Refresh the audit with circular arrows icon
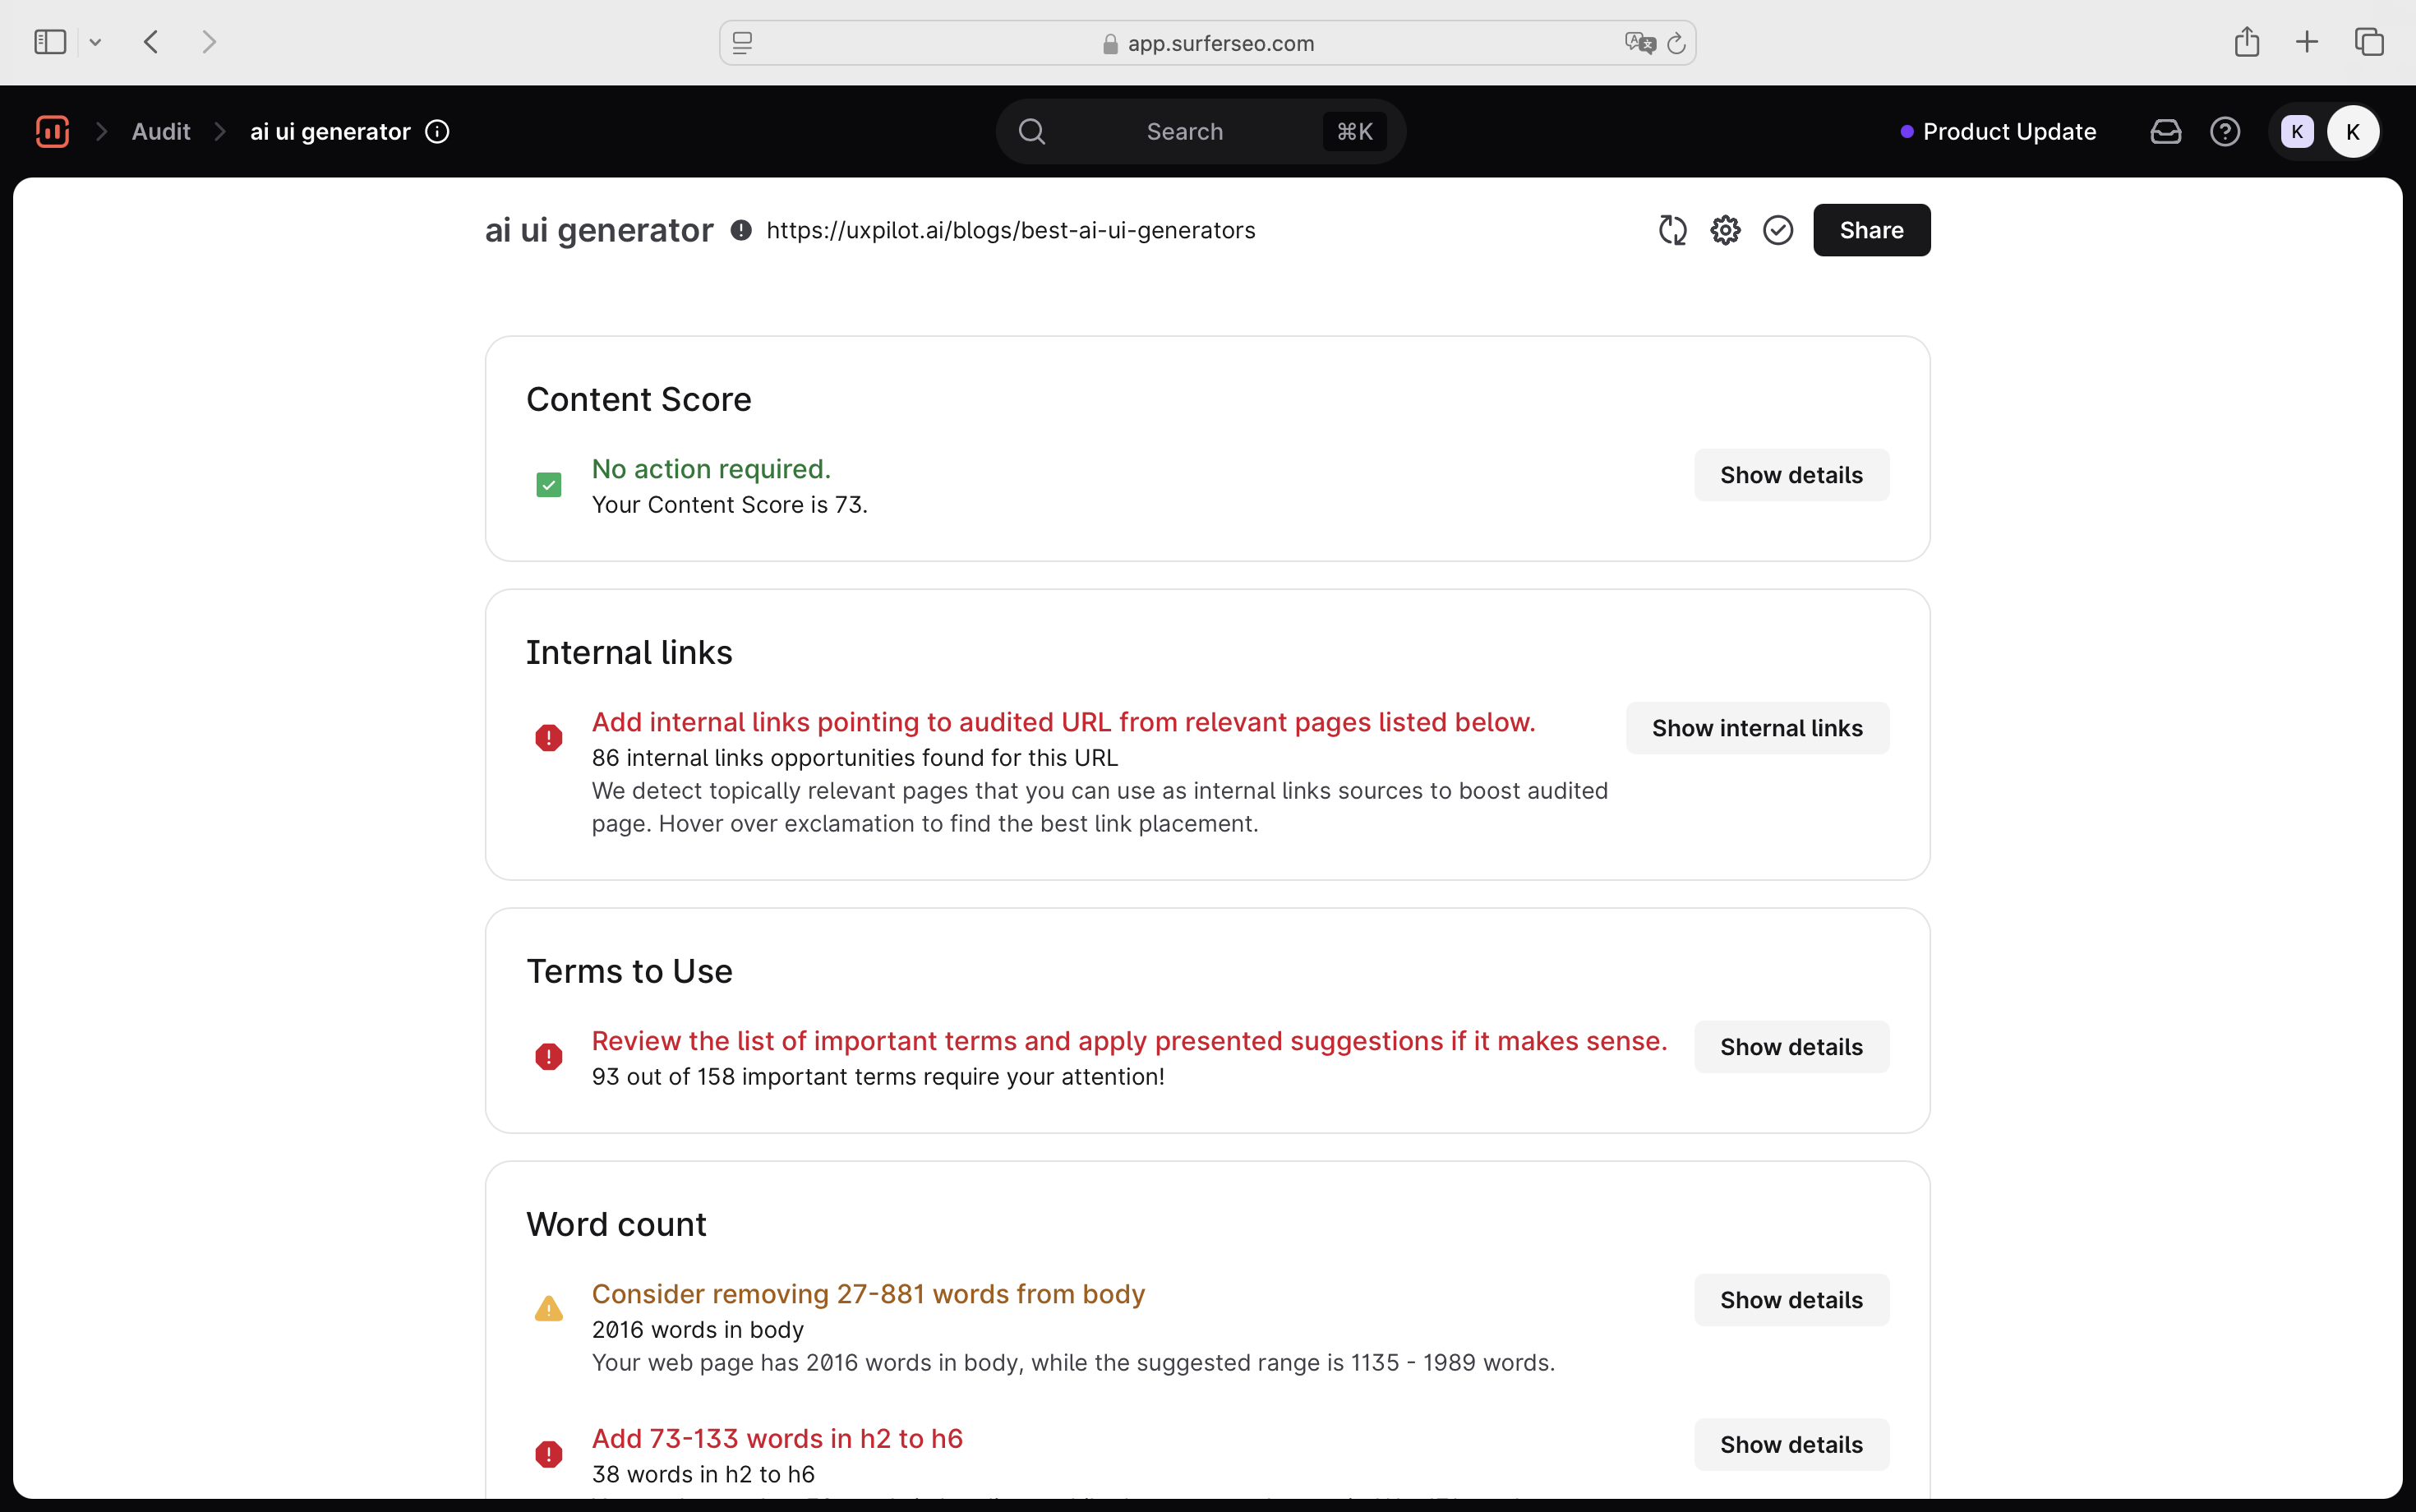The width and height of the screenshot is (2416, 1512). (x=1672, y=230)
